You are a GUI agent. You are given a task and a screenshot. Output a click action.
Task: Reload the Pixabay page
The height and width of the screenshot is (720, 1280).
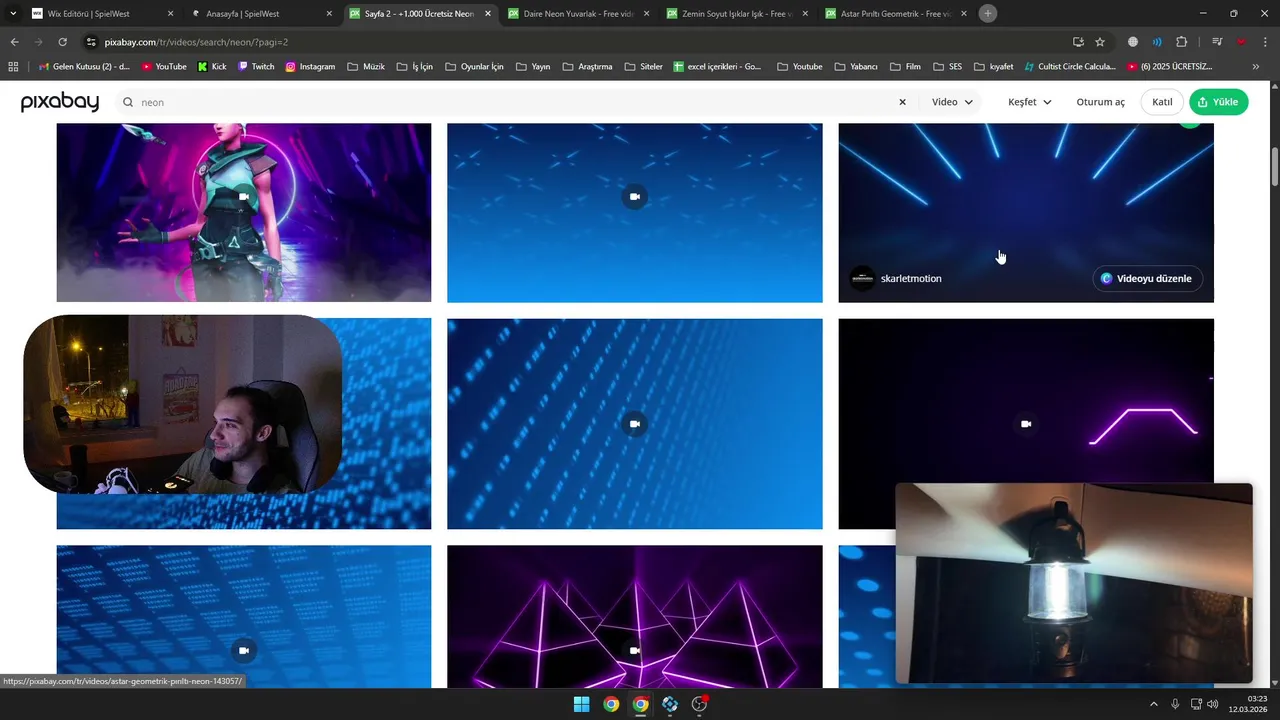coord(62,42)
